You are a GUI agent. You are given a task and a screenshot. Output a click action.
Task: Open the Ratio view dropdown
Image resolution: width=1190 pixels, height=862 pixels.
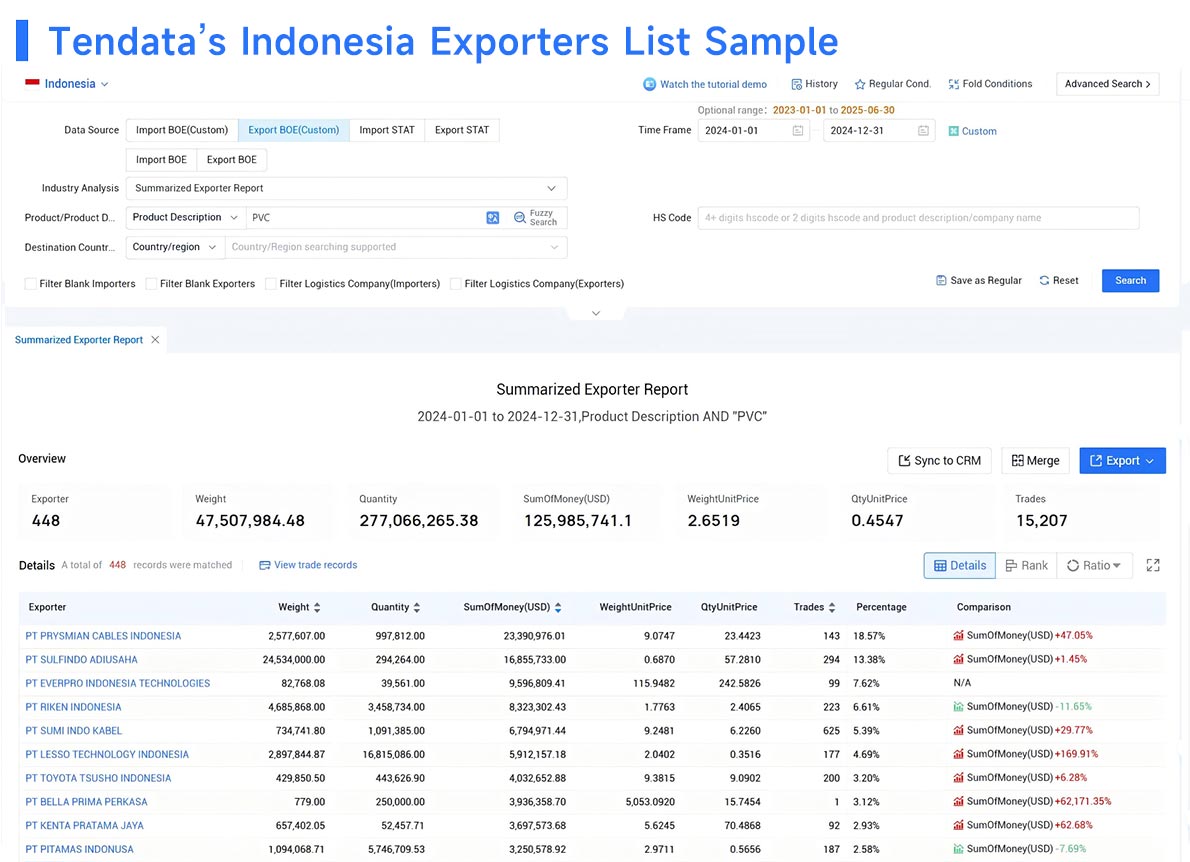coord(1094,565)
